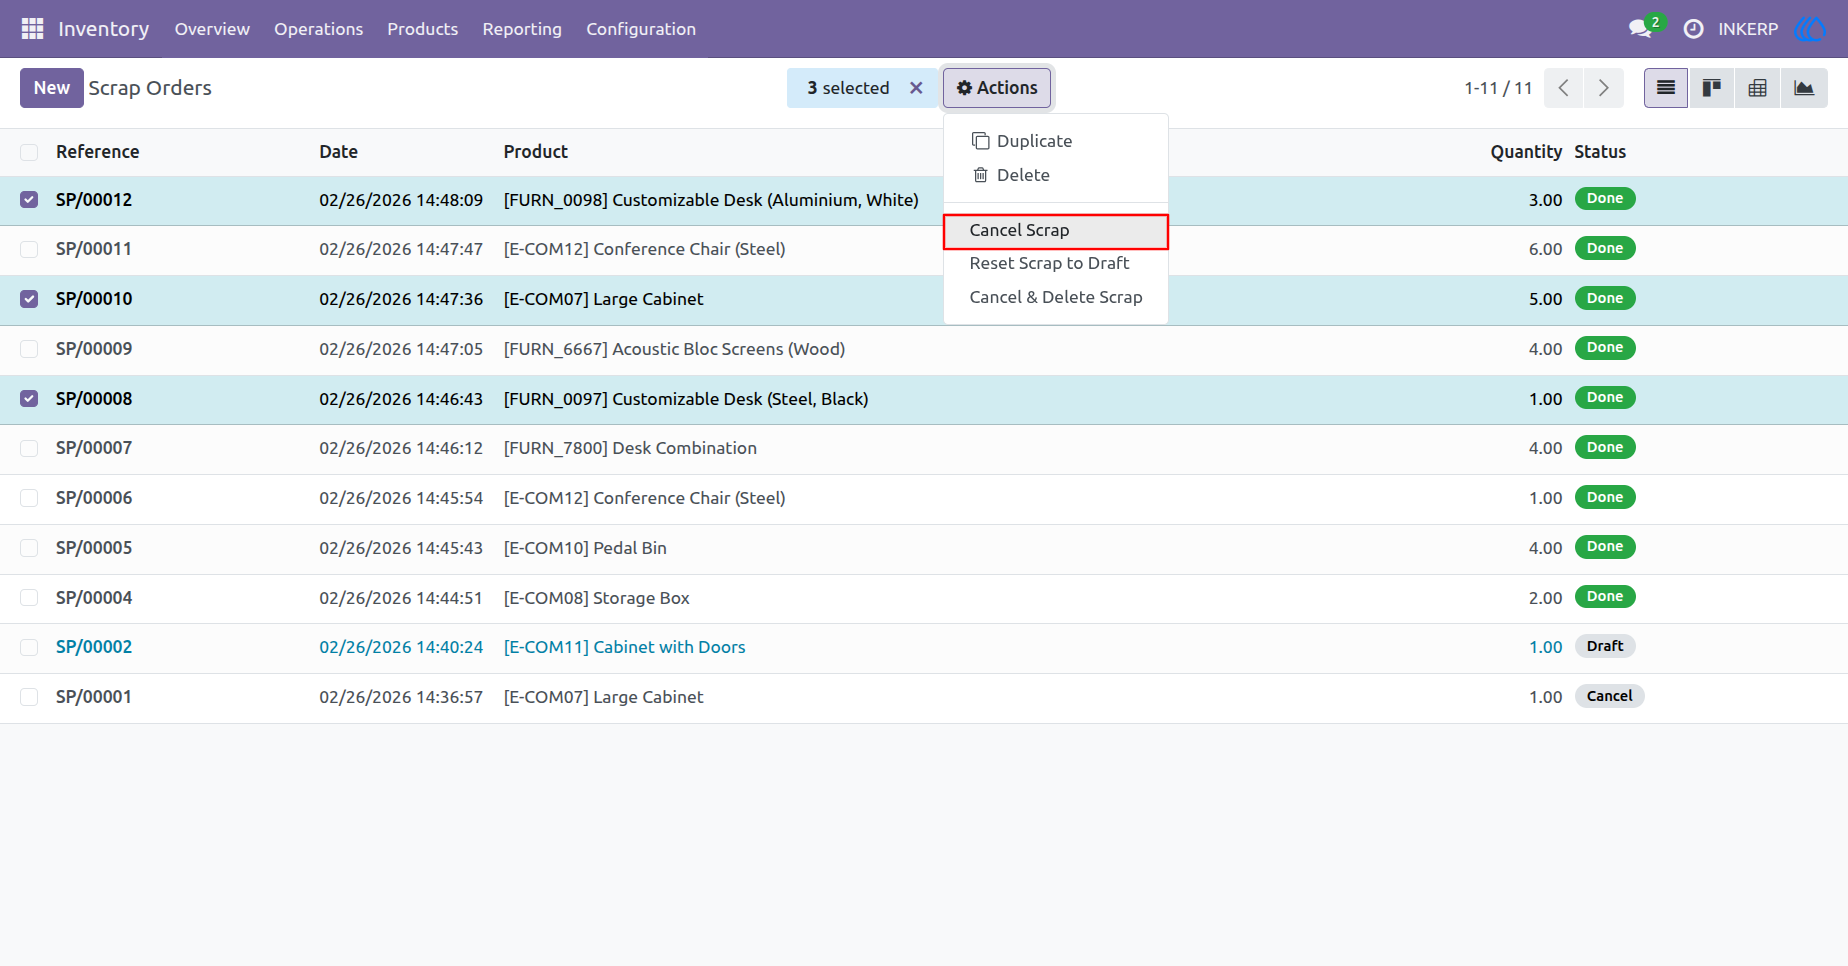1848x966 pixels.
Task: Sort by the Quantity column header
Action: click(x=1526, y=152)
